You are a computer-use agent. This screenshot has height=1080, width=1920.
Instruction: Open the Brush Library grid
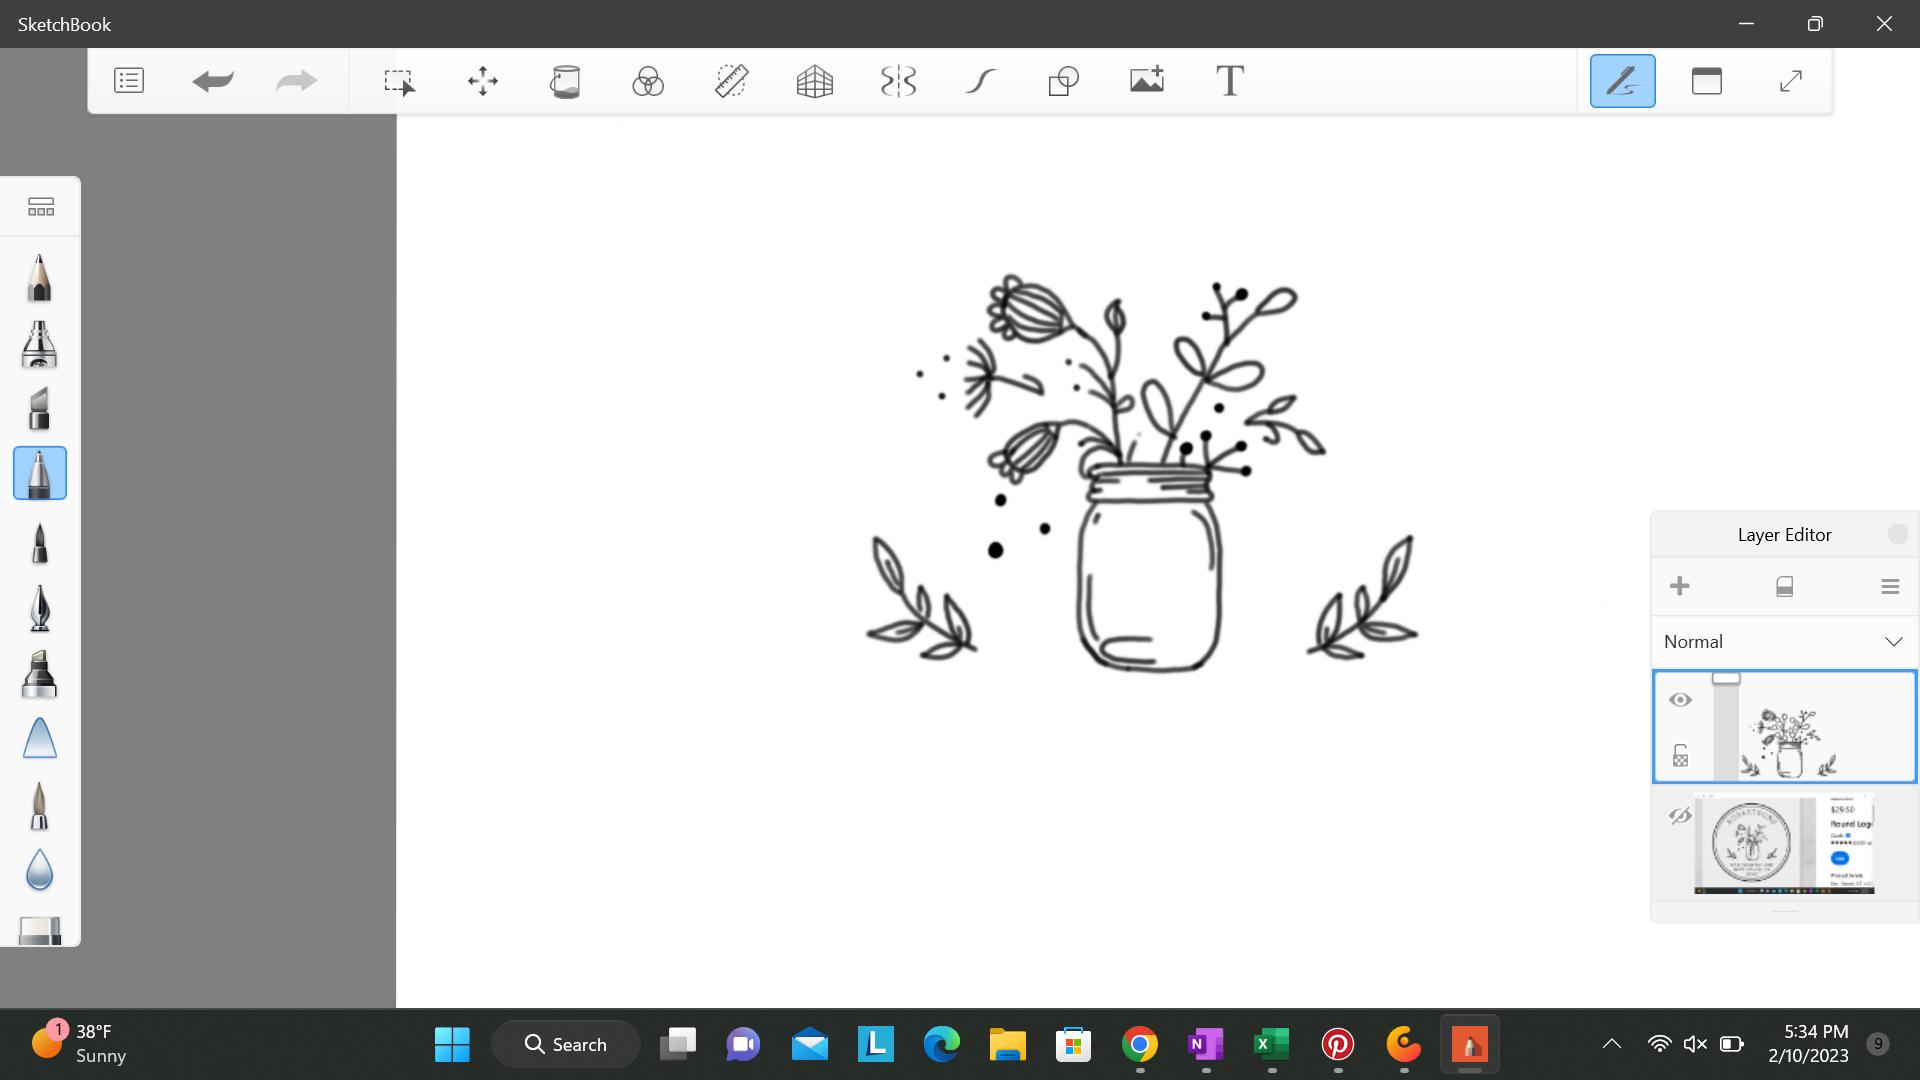tap(41, 207)
